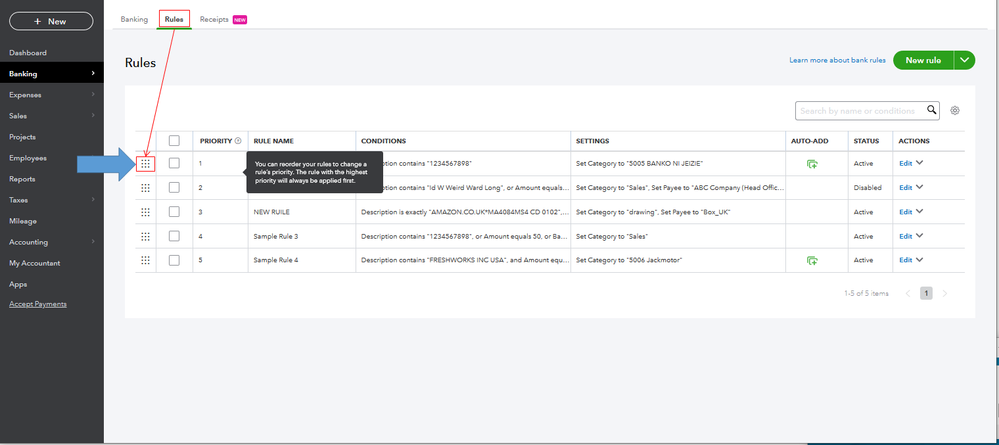The image size is (999, 445).
Task: Open Learn more about bank rules link
Action: pos(837,61)
